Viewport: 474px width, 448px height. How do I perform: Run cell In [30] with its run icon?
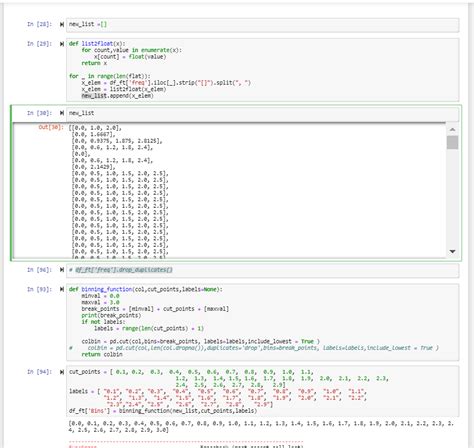62,113
